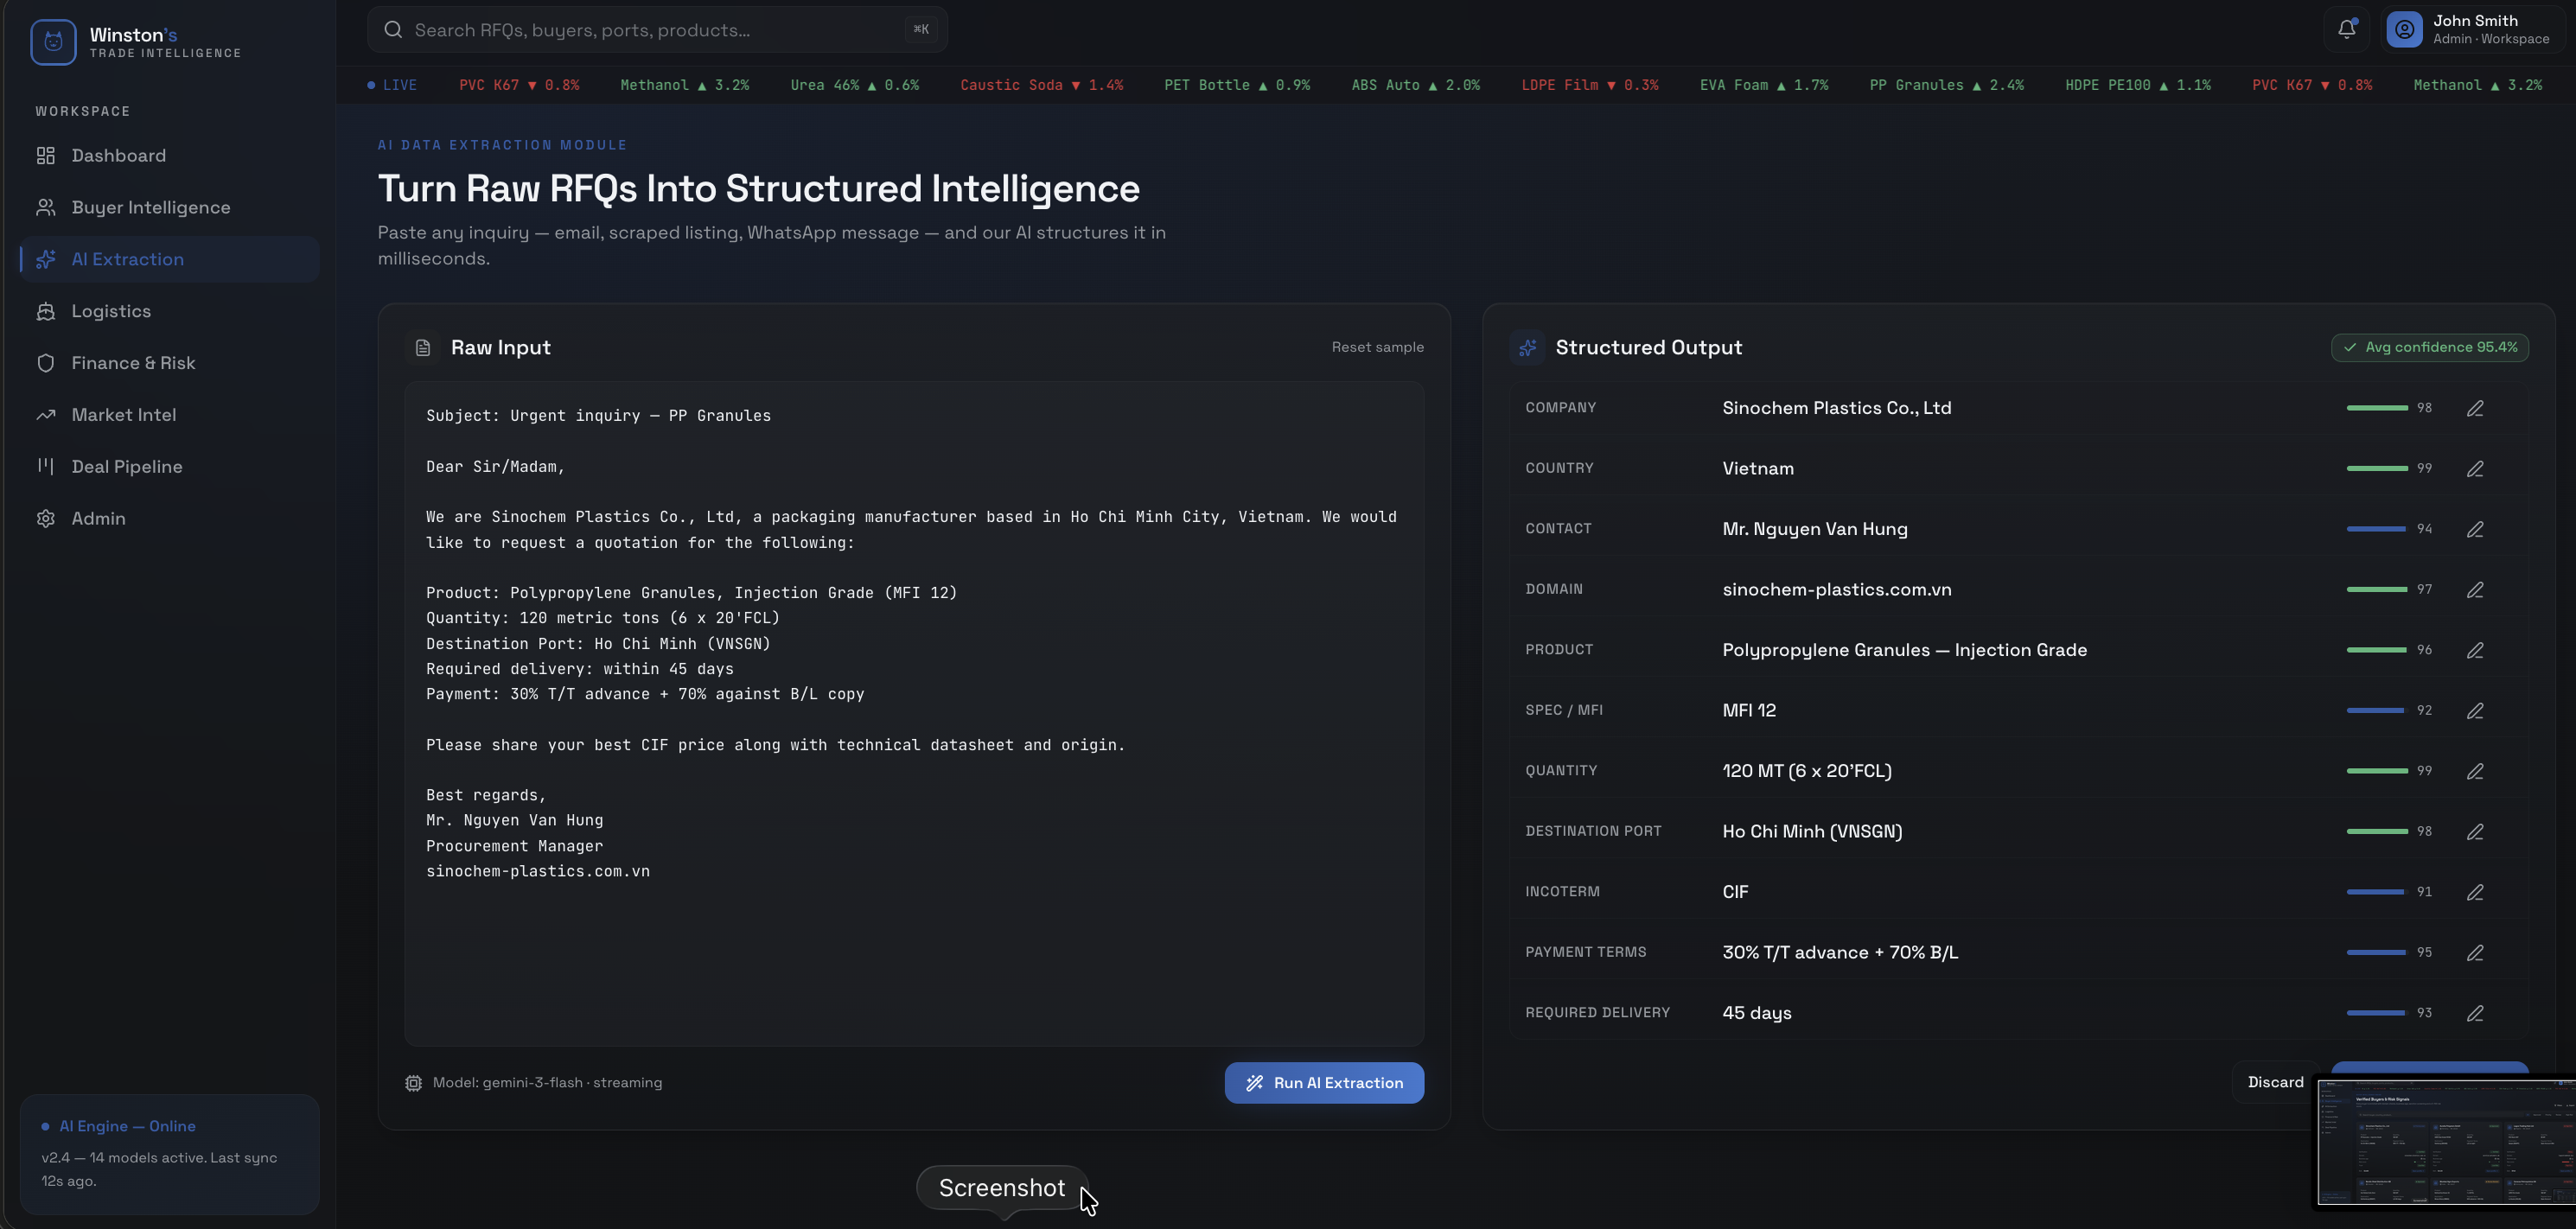Click the Structured Output sparkle icon
The width and height of the screenshot is (2576, 1229).
pyautogui.click(x=1527, y=347)
